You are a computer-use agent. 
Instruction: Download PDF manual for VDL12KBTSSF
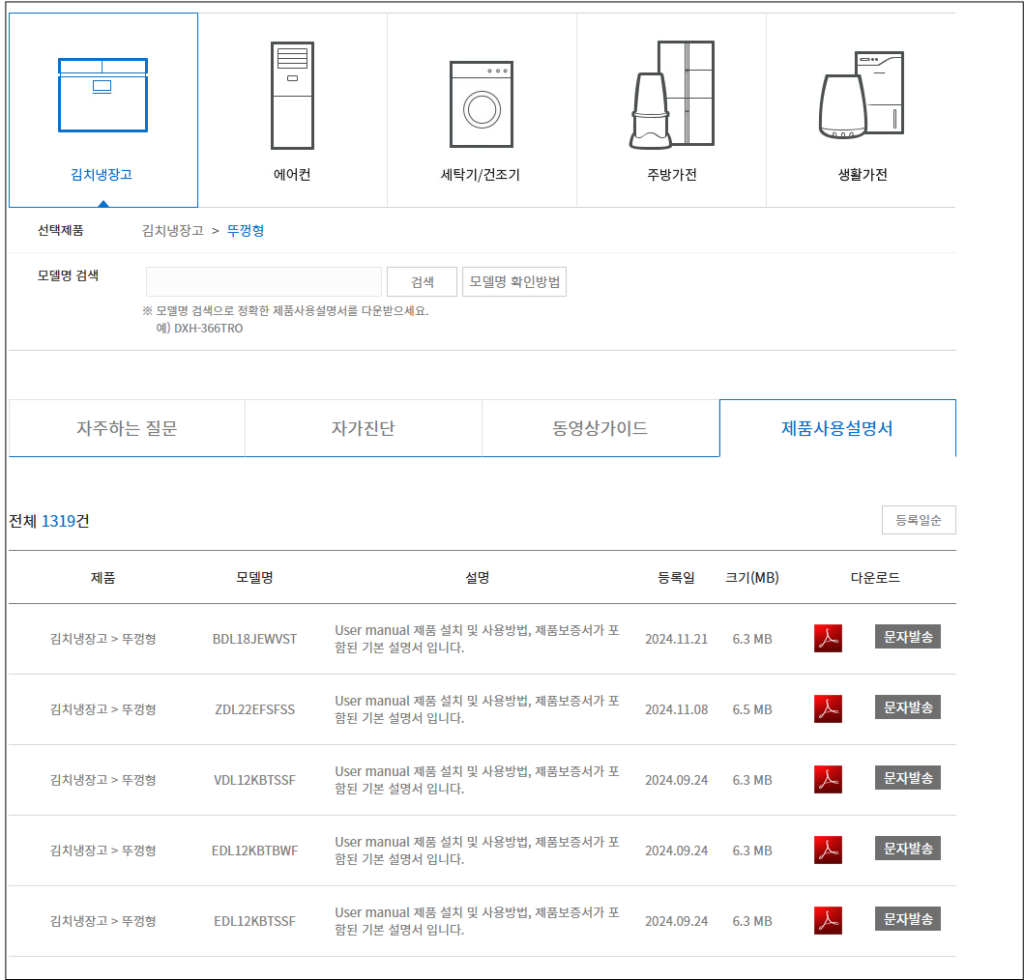click(x=828, y=780)
